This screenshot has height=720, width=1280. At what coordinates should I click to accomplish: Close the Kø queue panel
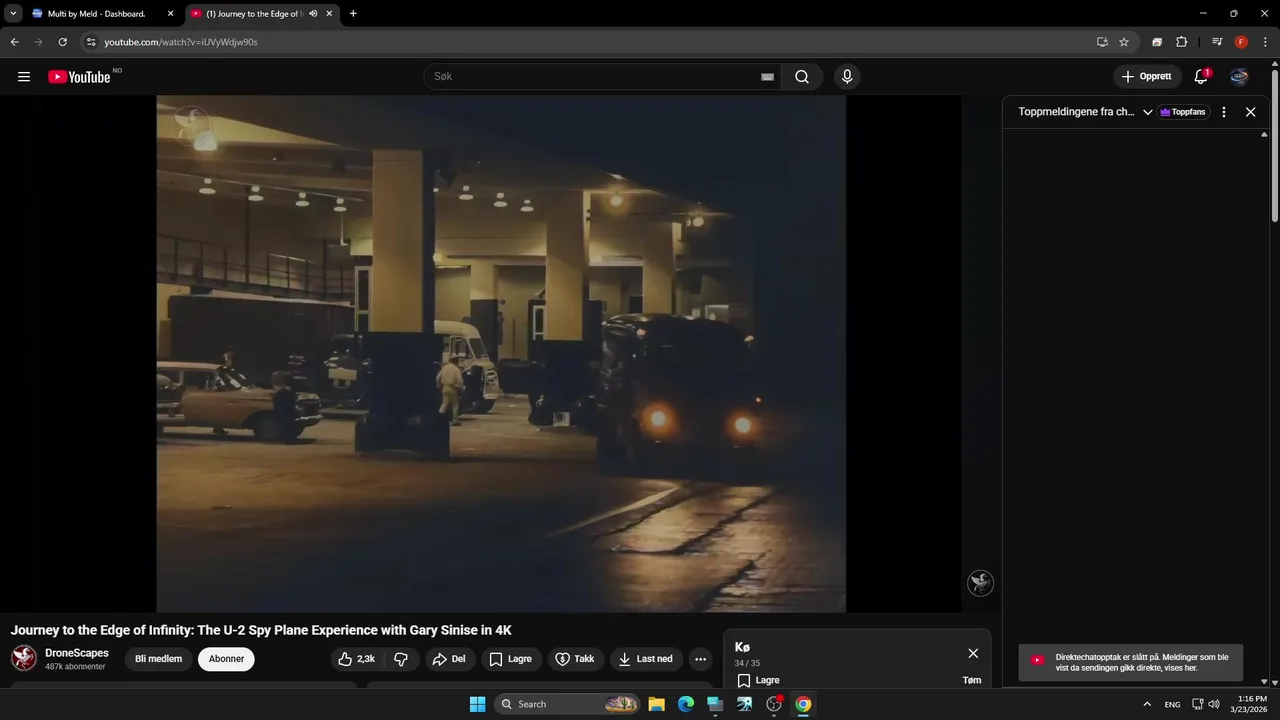click(973, 653)
